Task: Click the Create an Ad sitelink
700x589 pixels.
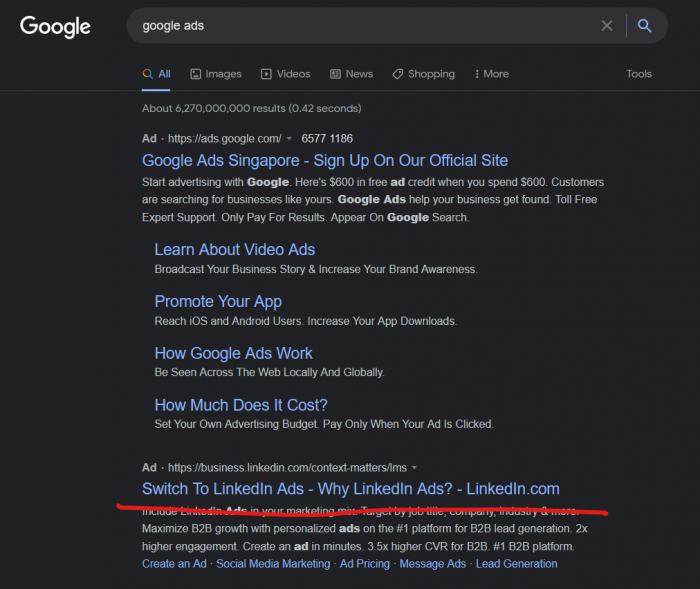Action: coord(174,564)
